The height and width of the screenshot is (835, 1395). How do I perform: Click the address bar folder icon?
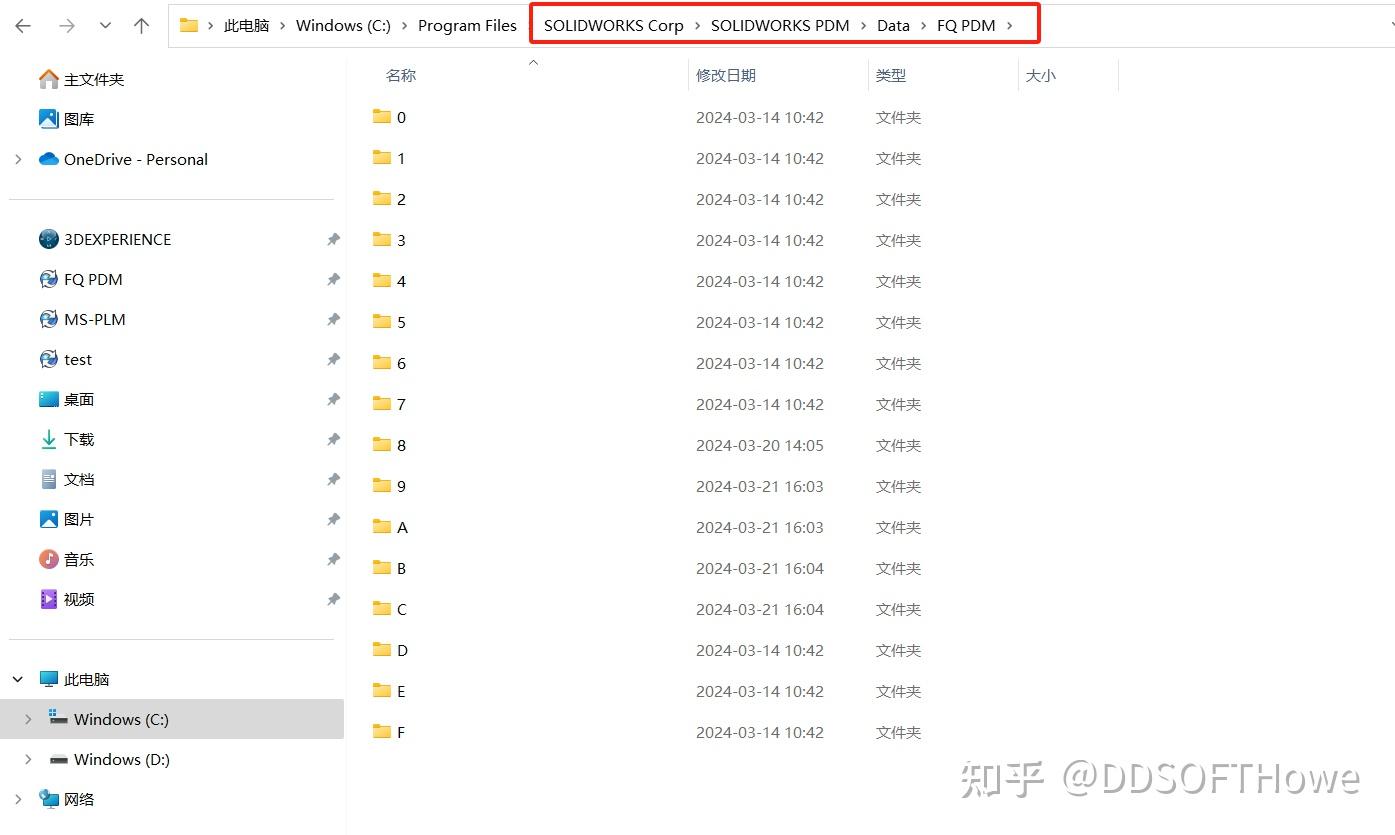point(189,25)
